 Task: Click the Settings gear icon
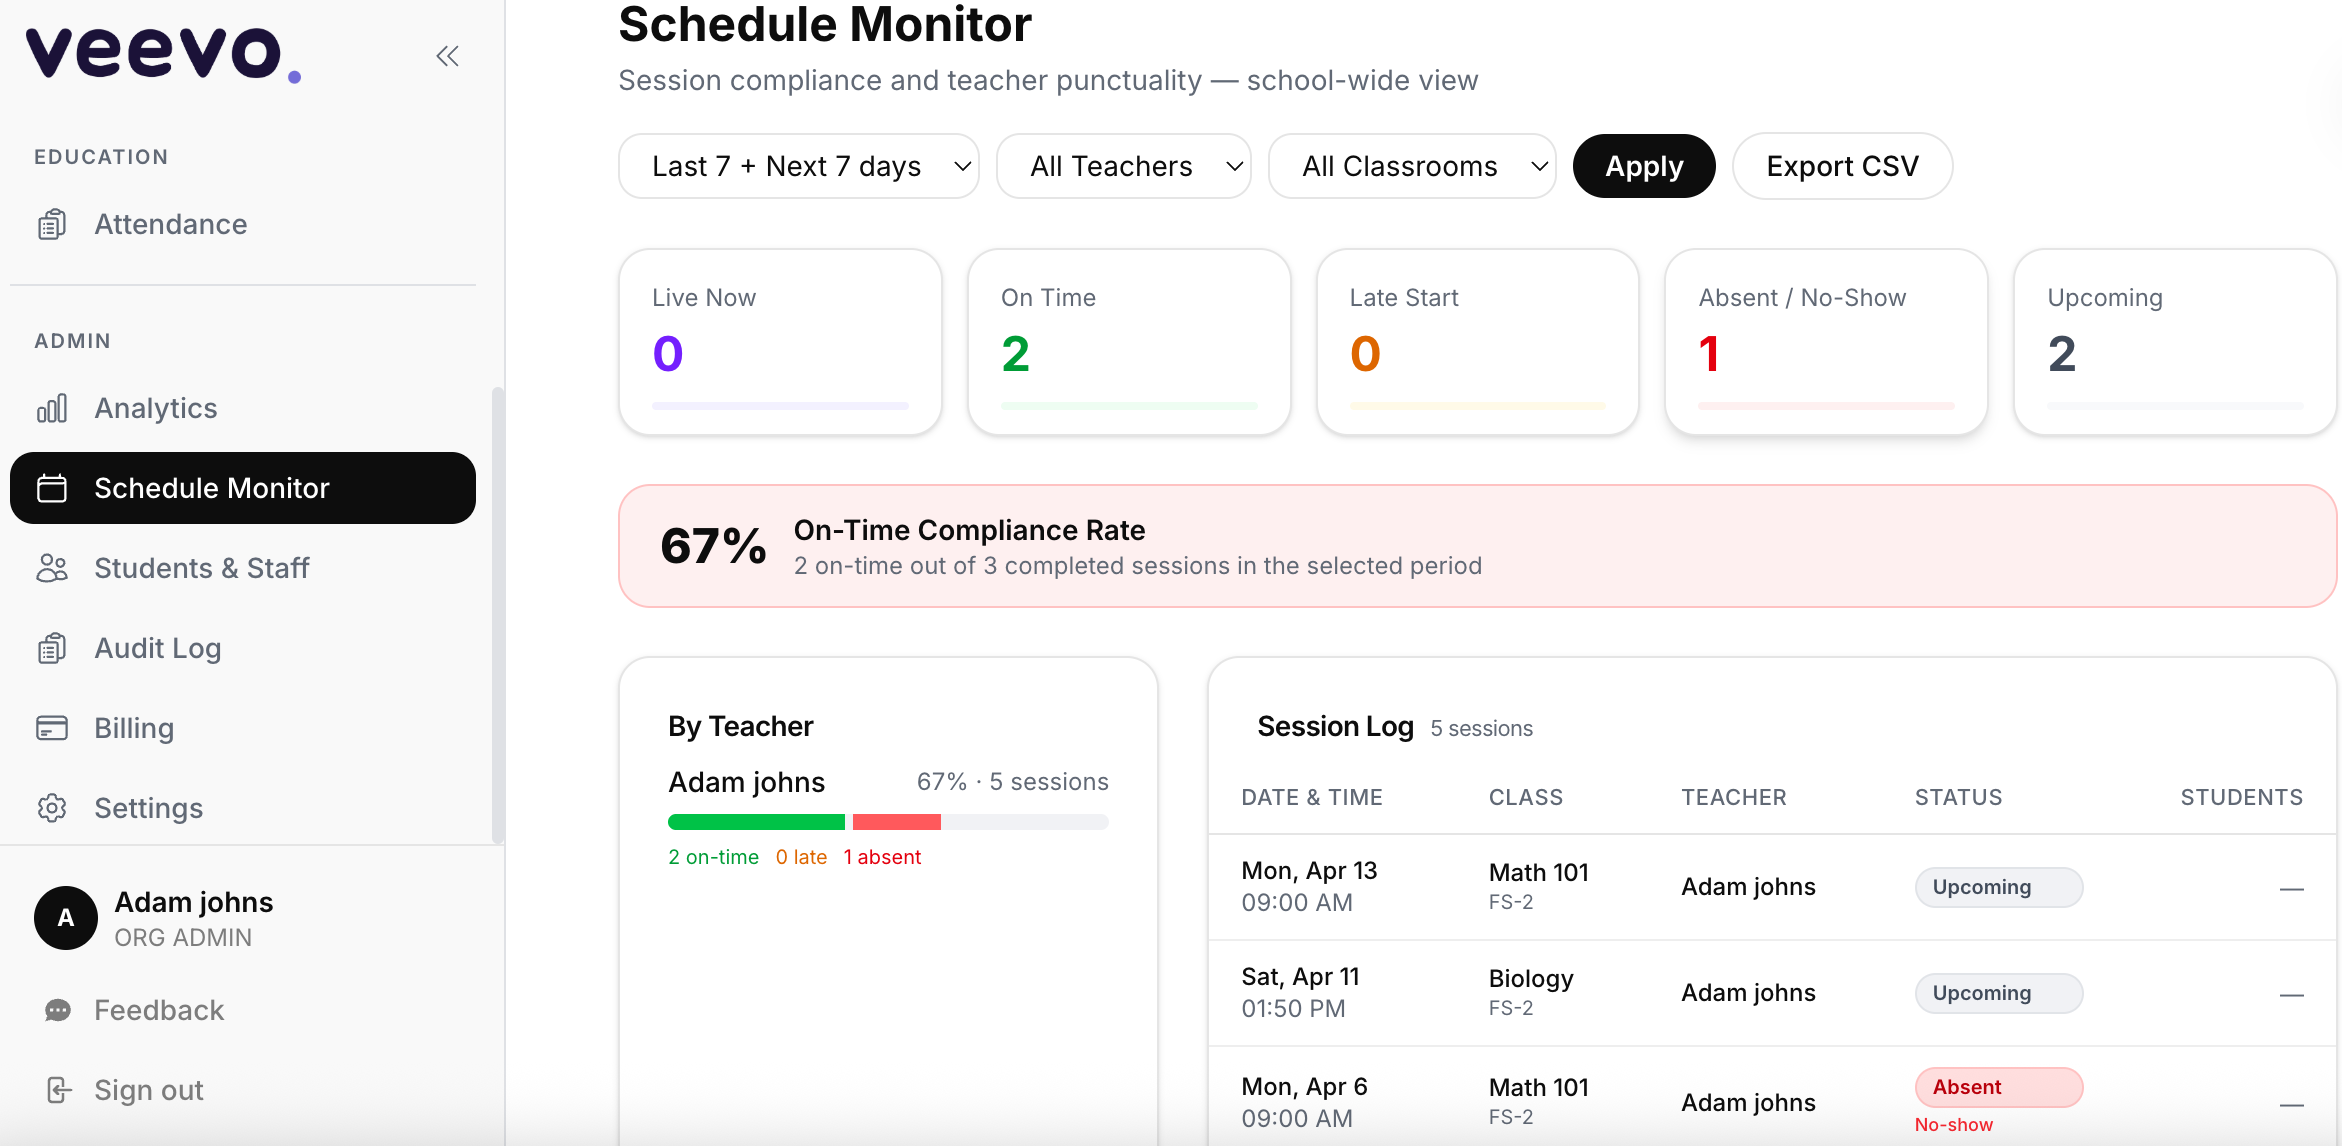tap(52, 808)
